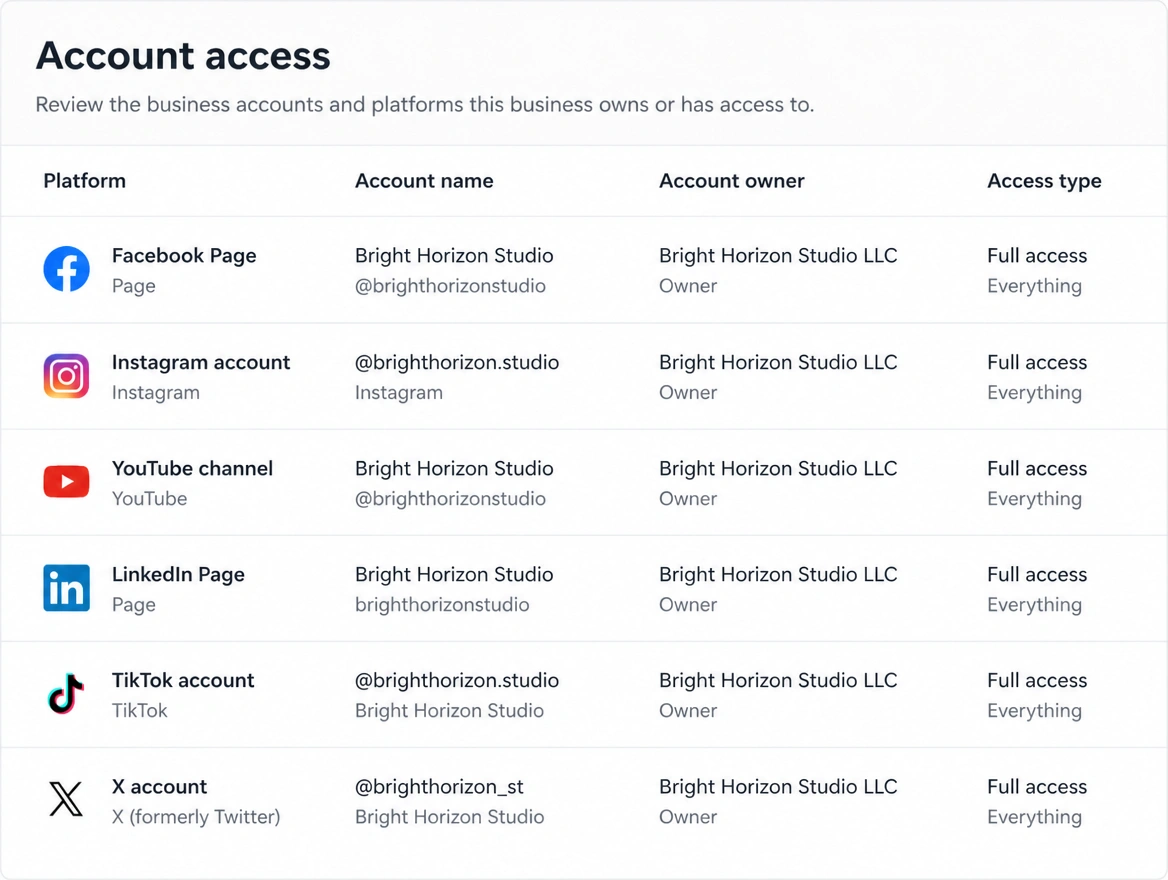Click the Facebook logo icon
This screenshot has width=1168, height=880.
pyautogui.click(x=66, y=269)
